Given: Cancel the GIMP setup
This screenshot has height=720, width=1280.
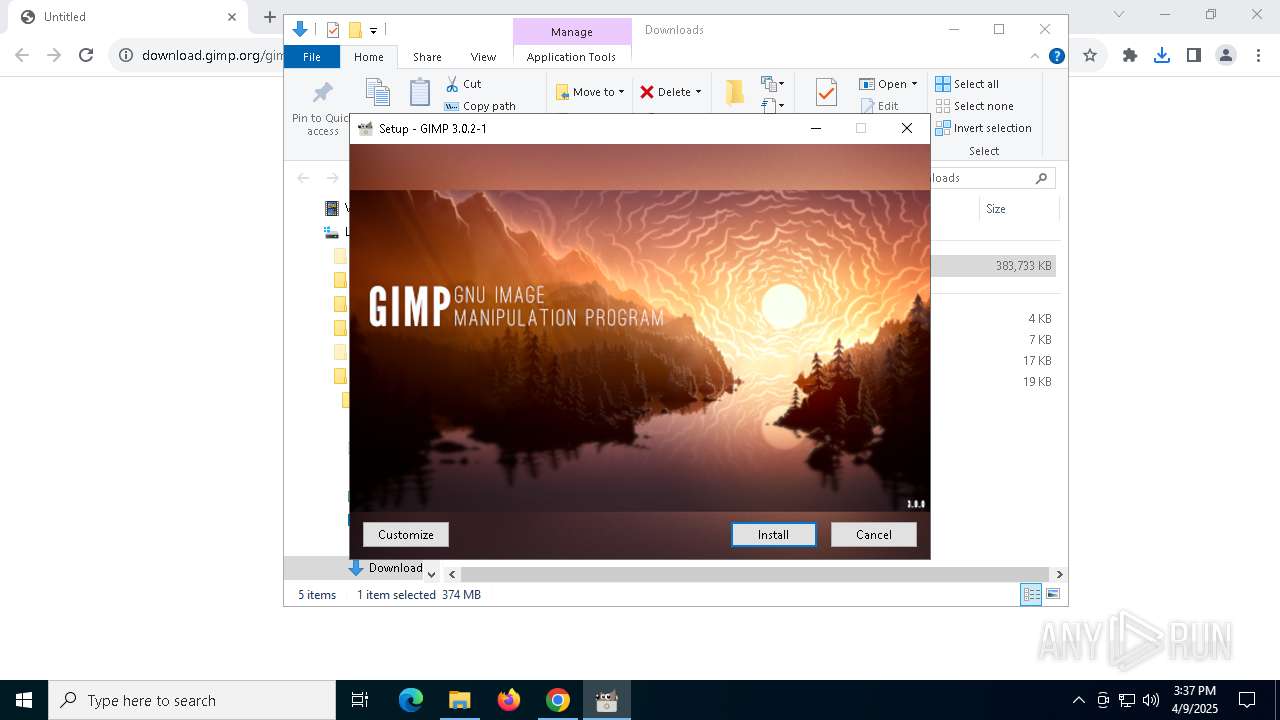Looking at the screenshot, I should [873, 535].
